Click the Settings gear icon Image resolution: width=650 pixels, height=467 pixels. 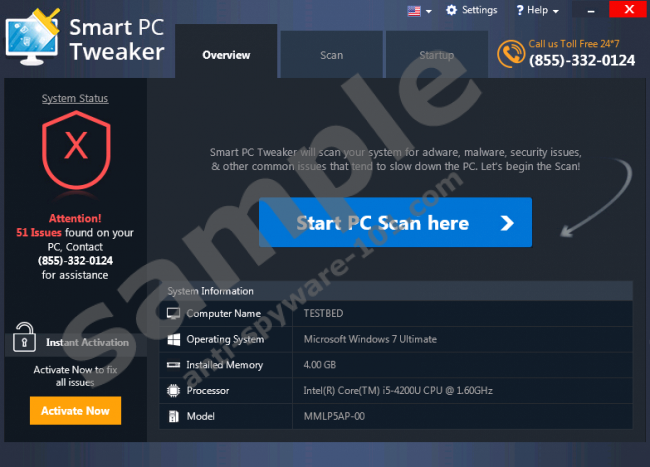pyautogui.click(x=452, y=10)
